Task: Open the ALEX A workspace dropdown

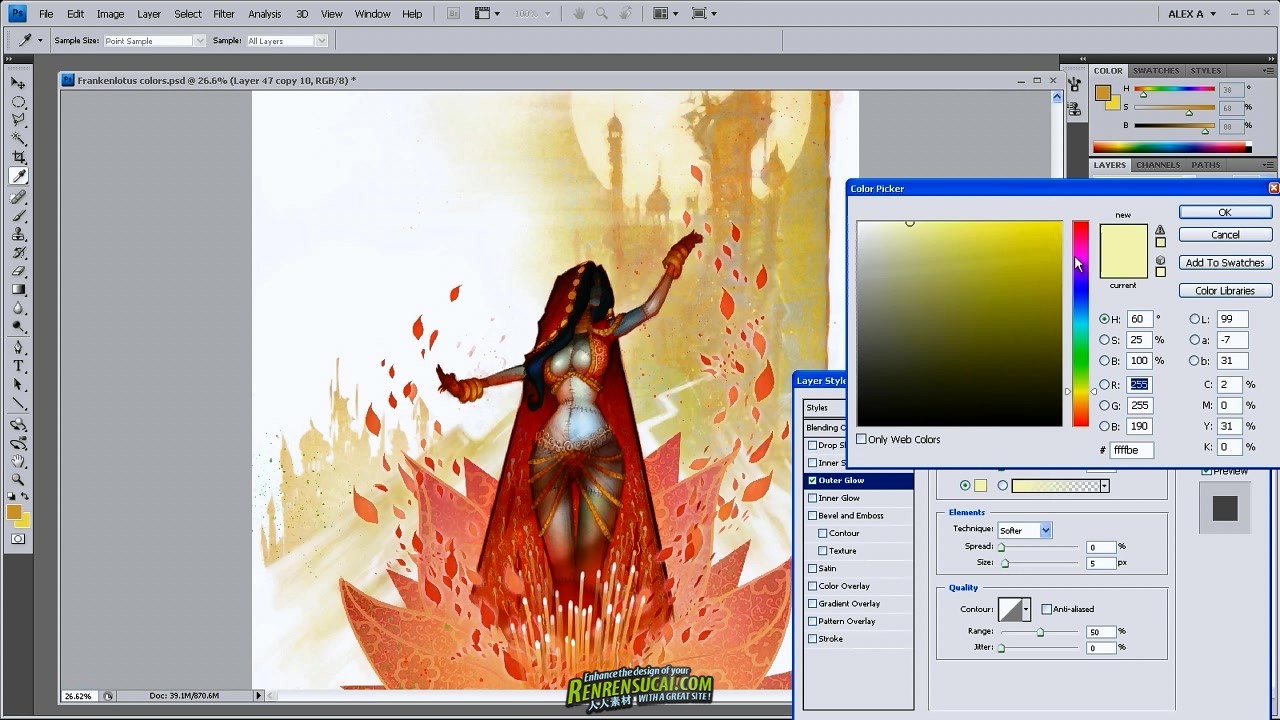Action: point(1192,14)
